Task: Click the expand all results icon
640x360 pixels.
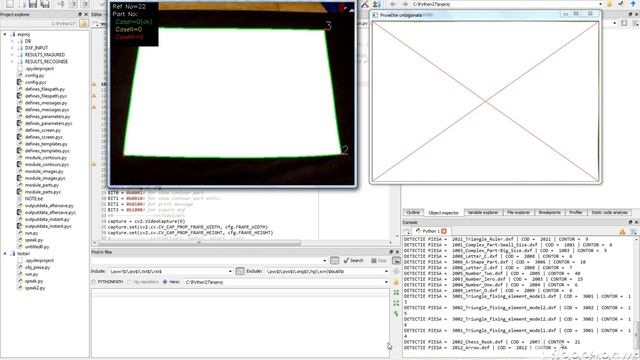Action: (396, 303)
